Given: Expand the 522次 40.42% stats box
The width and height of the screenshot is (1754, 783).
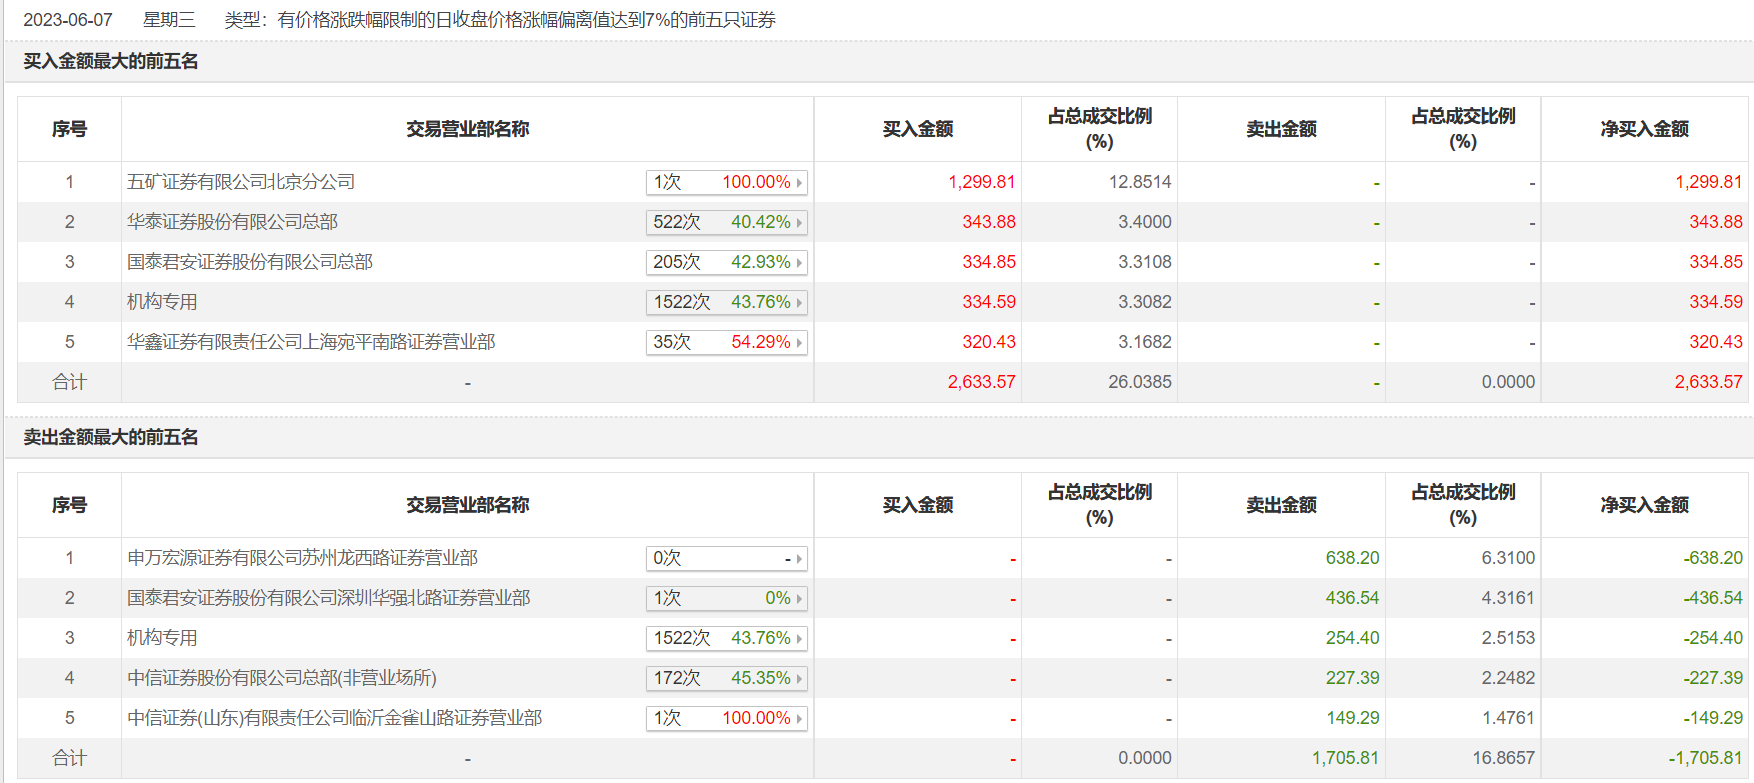Looking at the screenshot, I should pos(726,222).
